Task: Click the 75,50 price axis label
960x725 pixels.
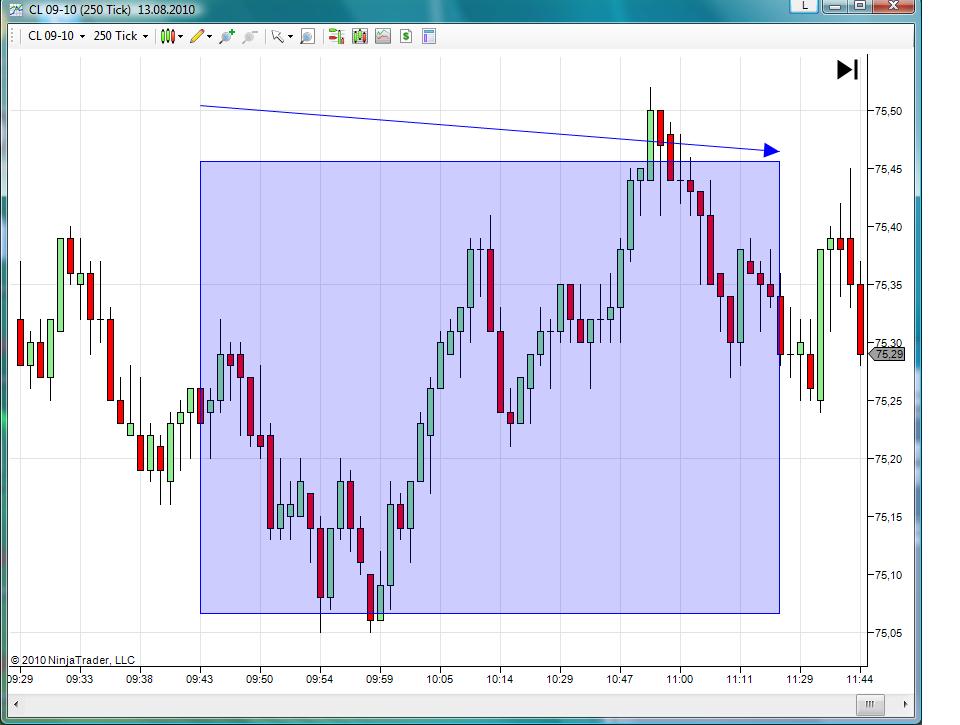Action: [x=888, y=111]
